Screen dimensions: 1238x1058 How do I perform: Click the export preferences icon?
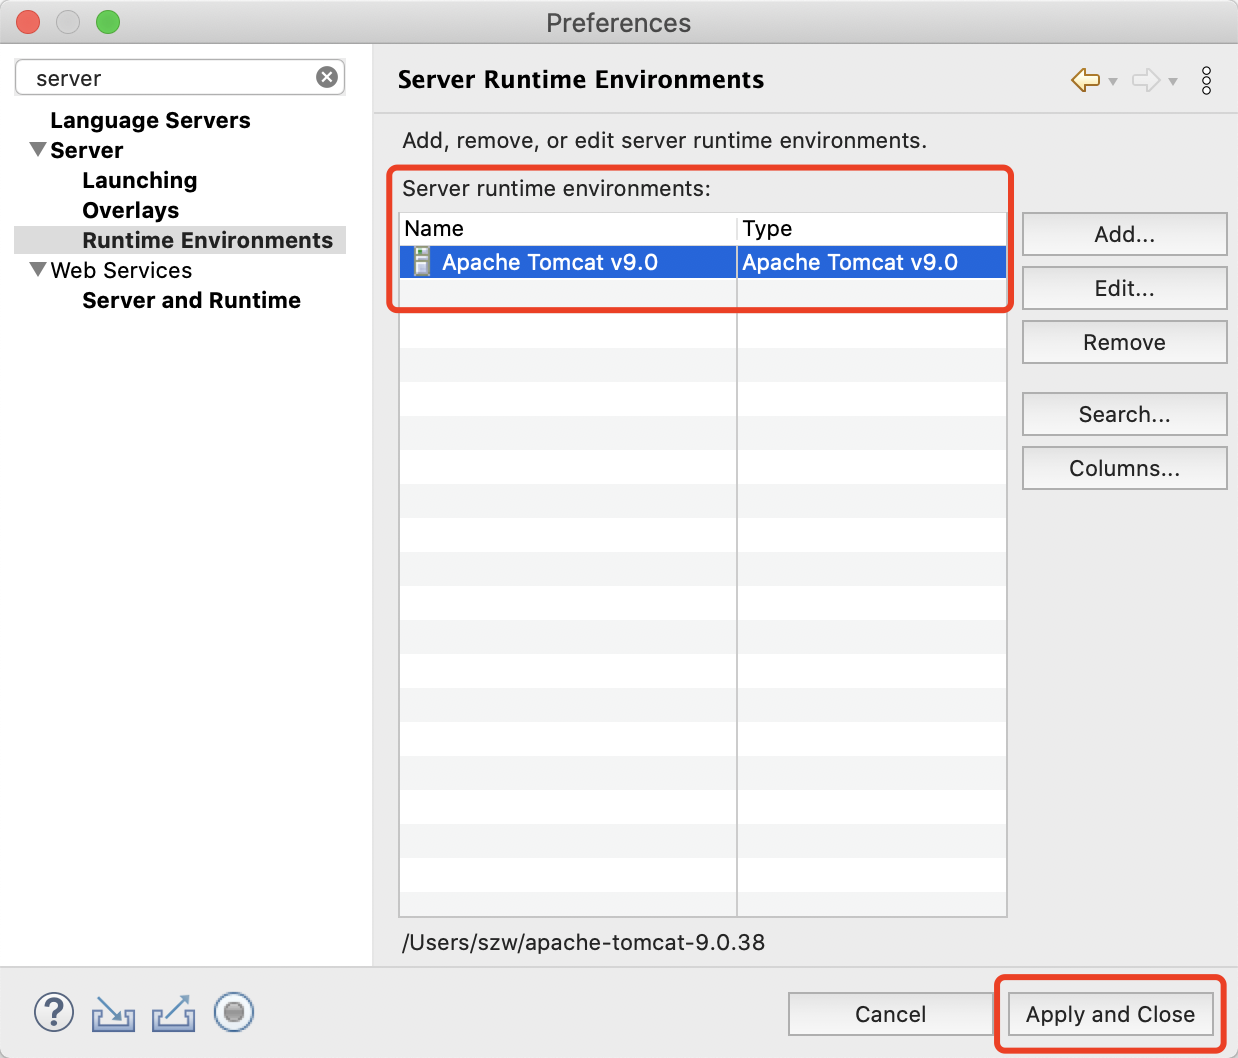(x=174, y=1013)
